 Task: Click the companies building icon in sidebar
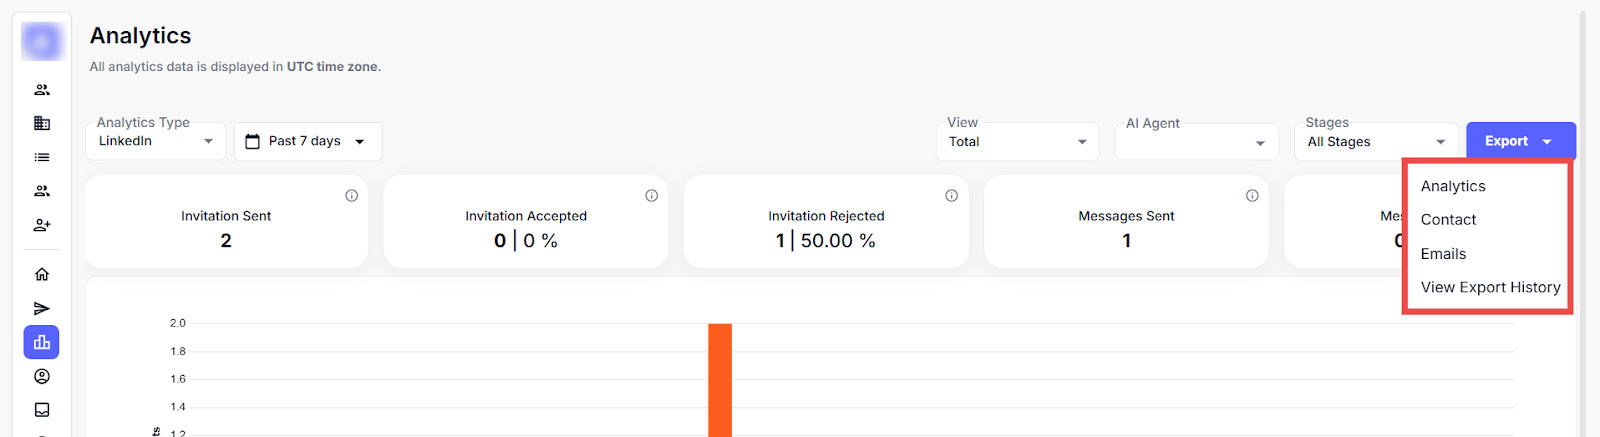42,123
